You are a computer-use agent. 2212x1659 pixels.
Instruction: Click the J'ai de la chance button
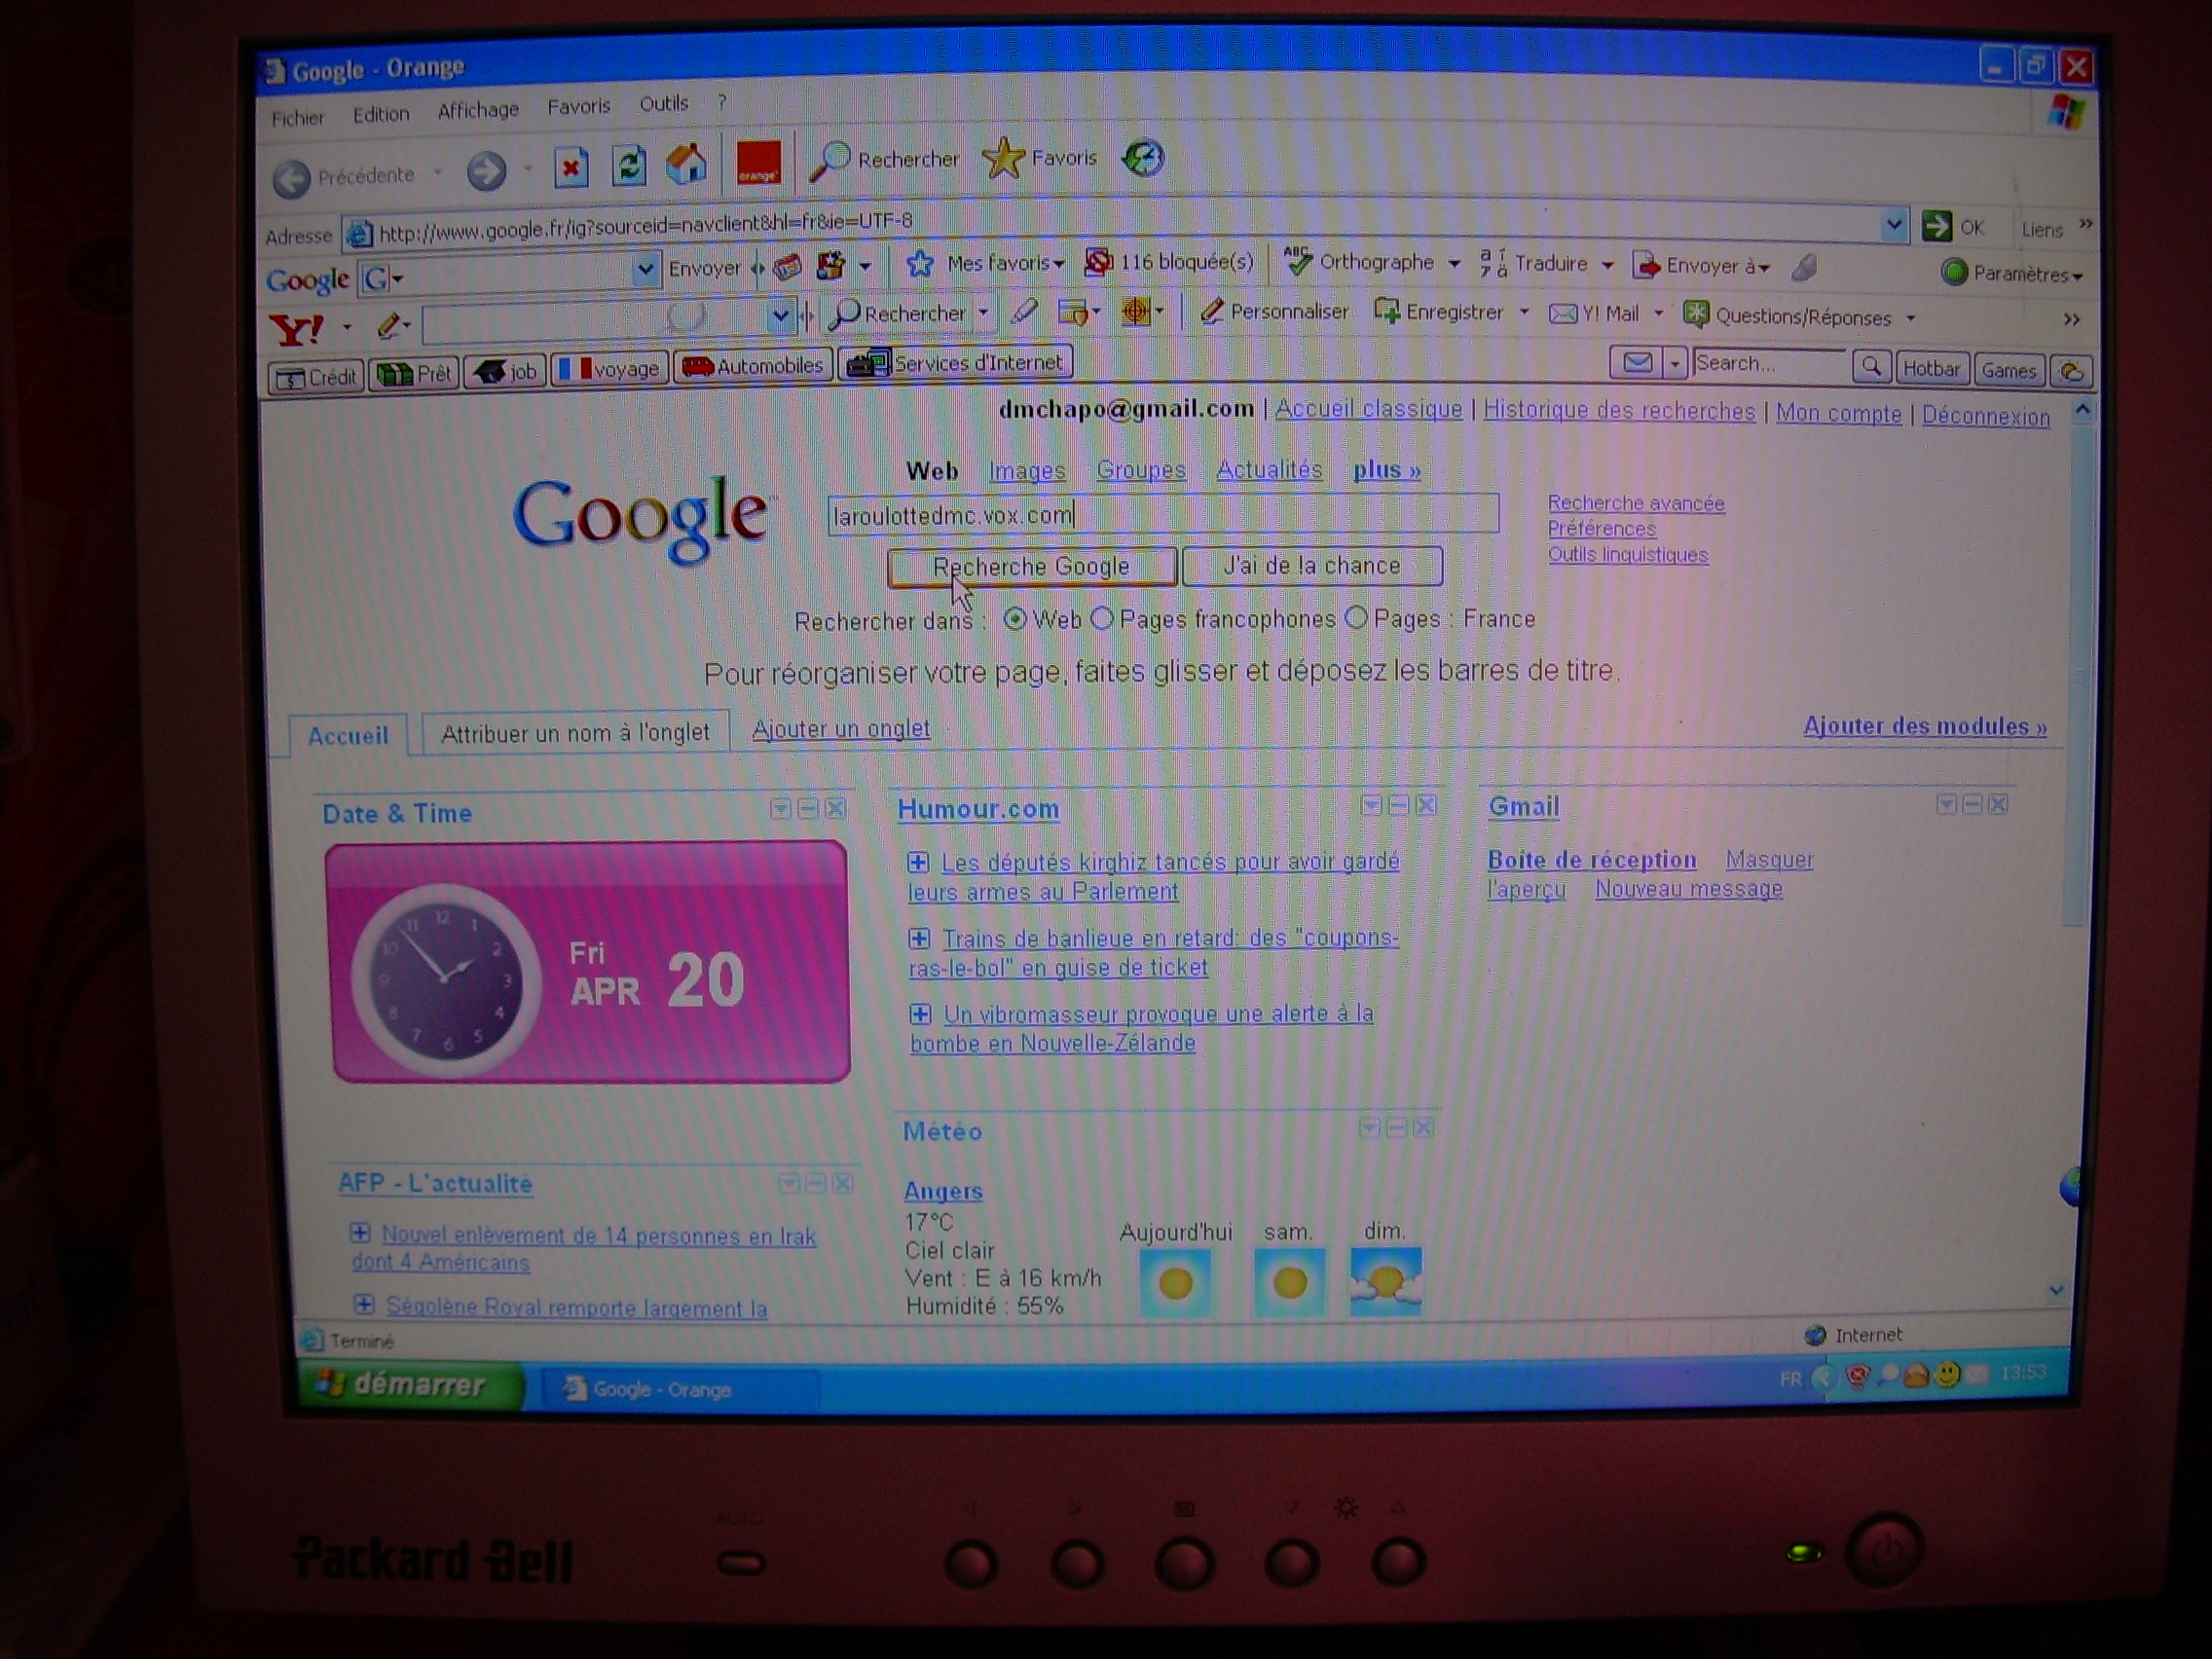[1312, 566]
